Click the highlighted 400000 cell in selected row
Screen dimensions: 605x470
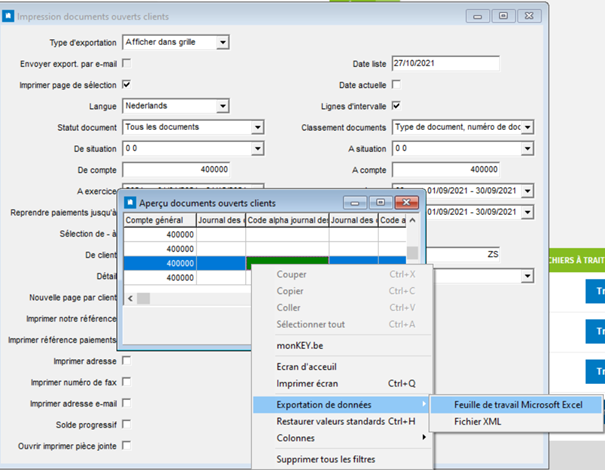(160, 263)
